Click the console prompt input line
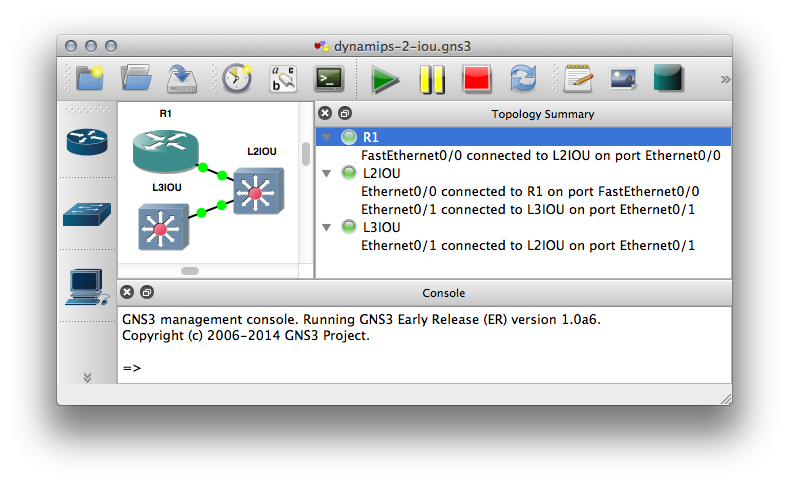The image size is (789, 484). point(424,368)
